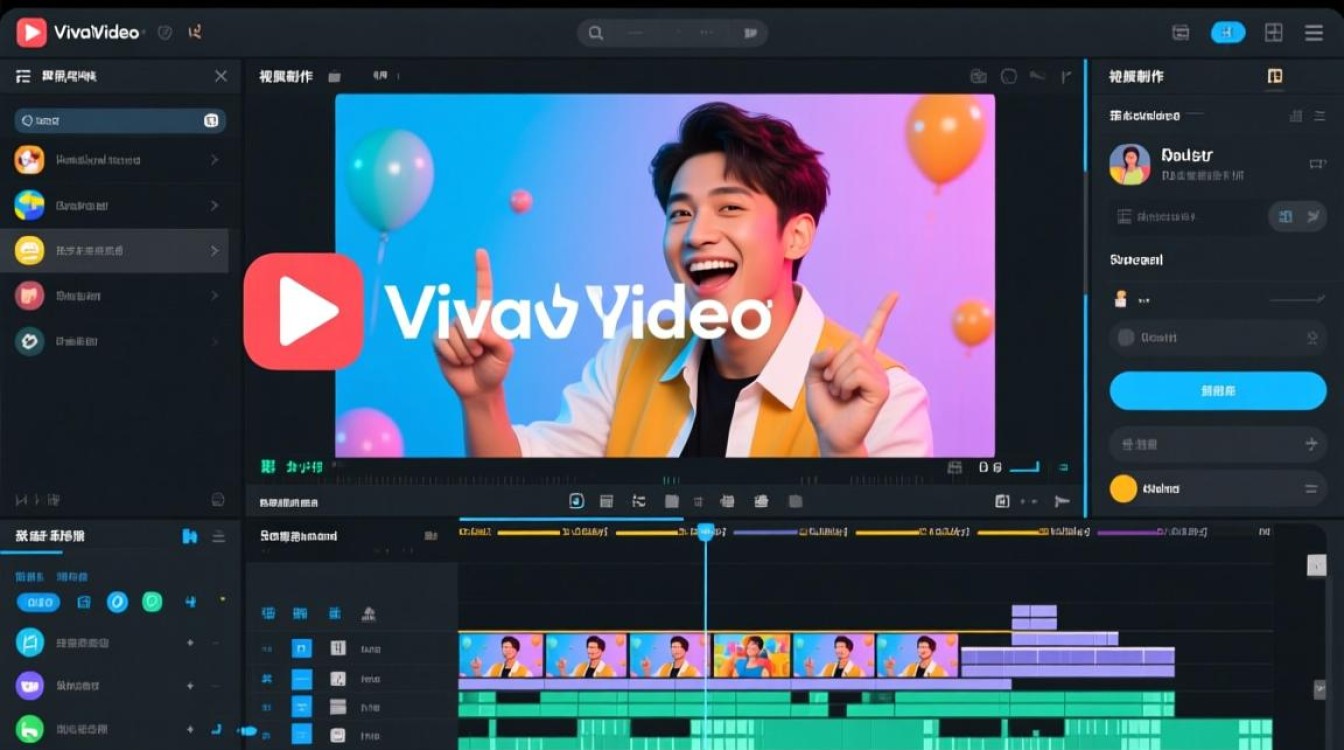This screenshot has height=750, width=1344.
Task: Select the highlighted left list row with the yellow icon
Action: tap(115, 250)
